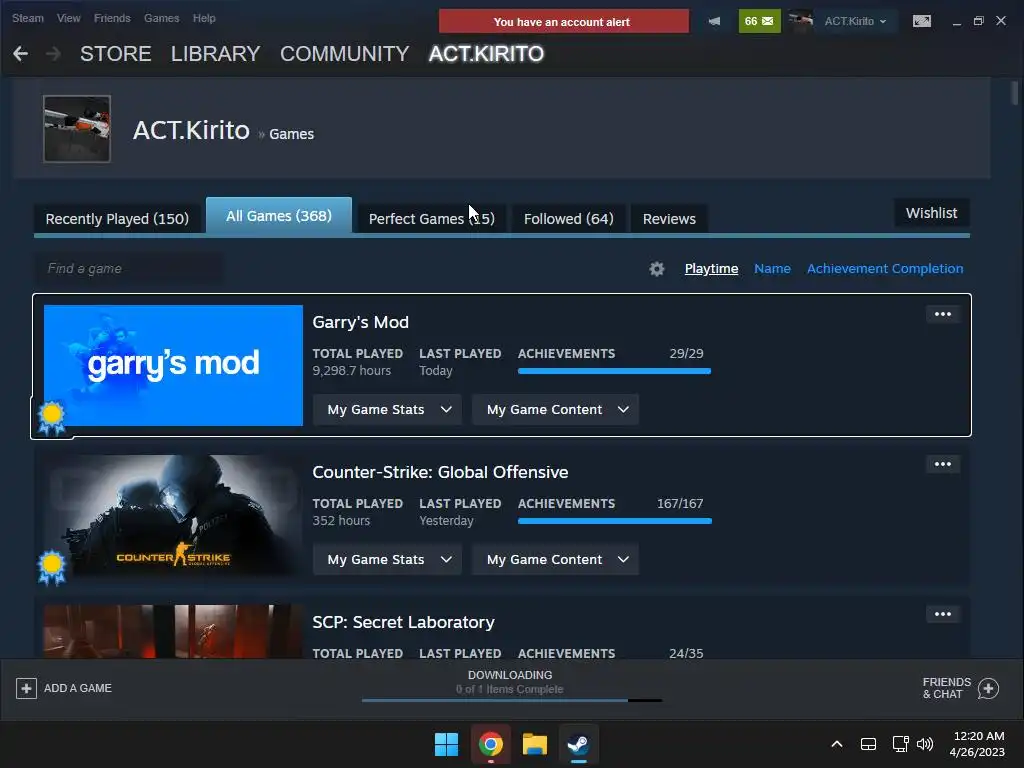
Task: Click Counter-Strike achievements progress bar
Action: (614, 521)
